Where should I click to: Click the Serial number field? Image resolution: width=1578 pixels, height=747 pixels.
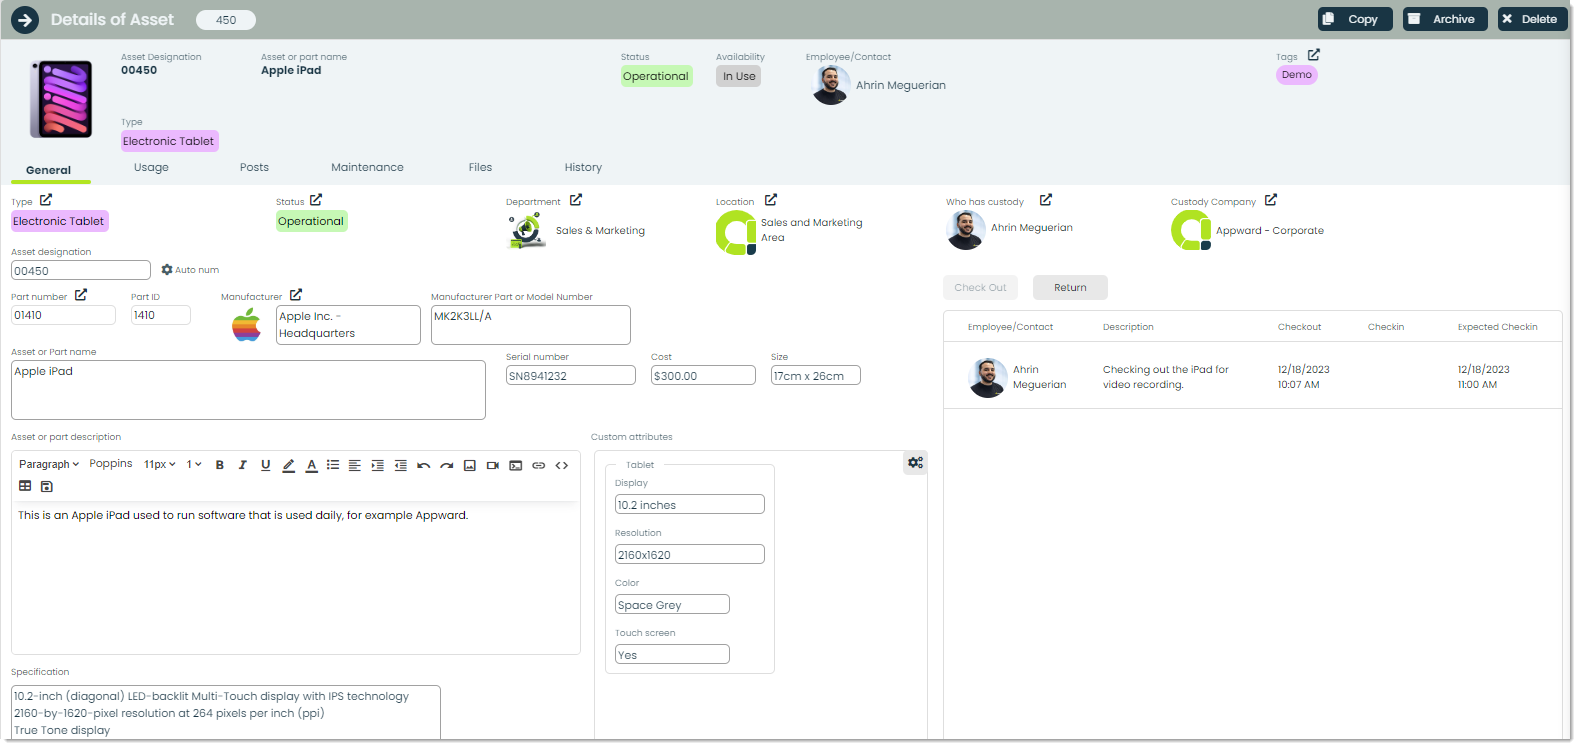[571, 375]
